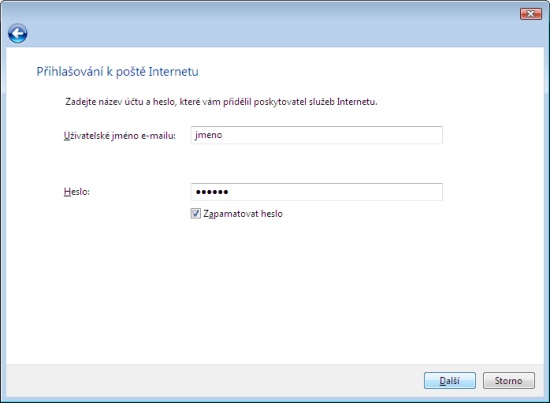Click the Heslo: field label
Image resolution: width=550 pixels, height=403 pixels.
pos(76,192)
